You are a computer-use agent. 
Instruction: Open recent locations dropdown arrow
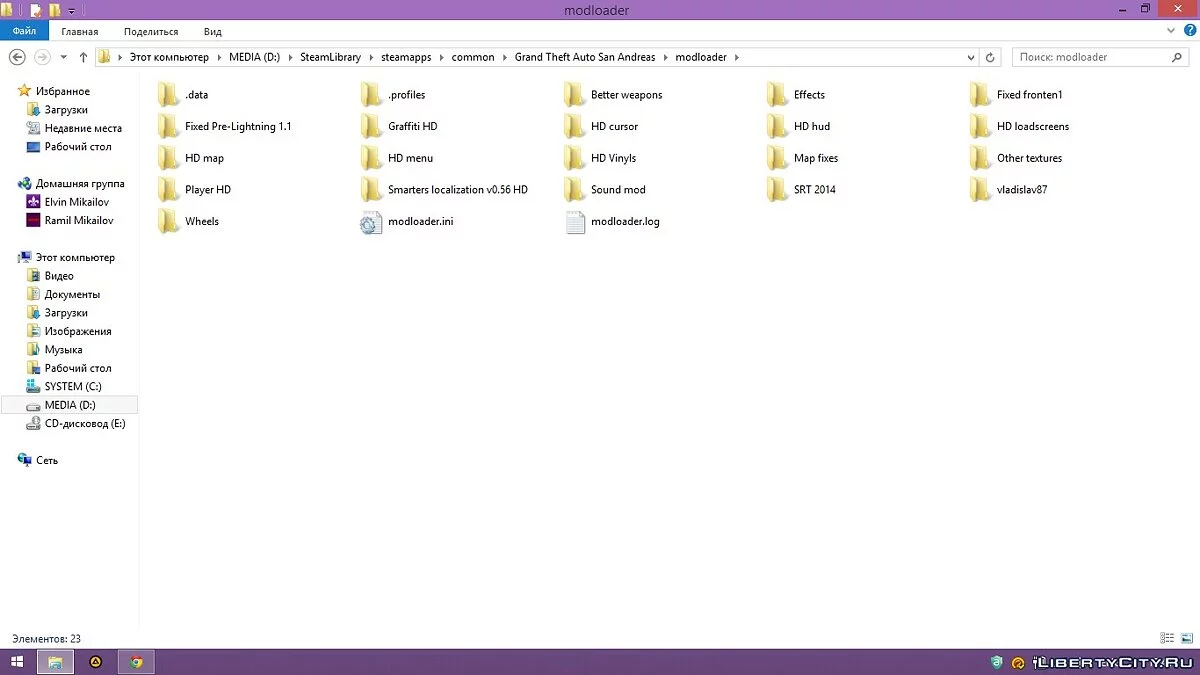click(64, 57)
